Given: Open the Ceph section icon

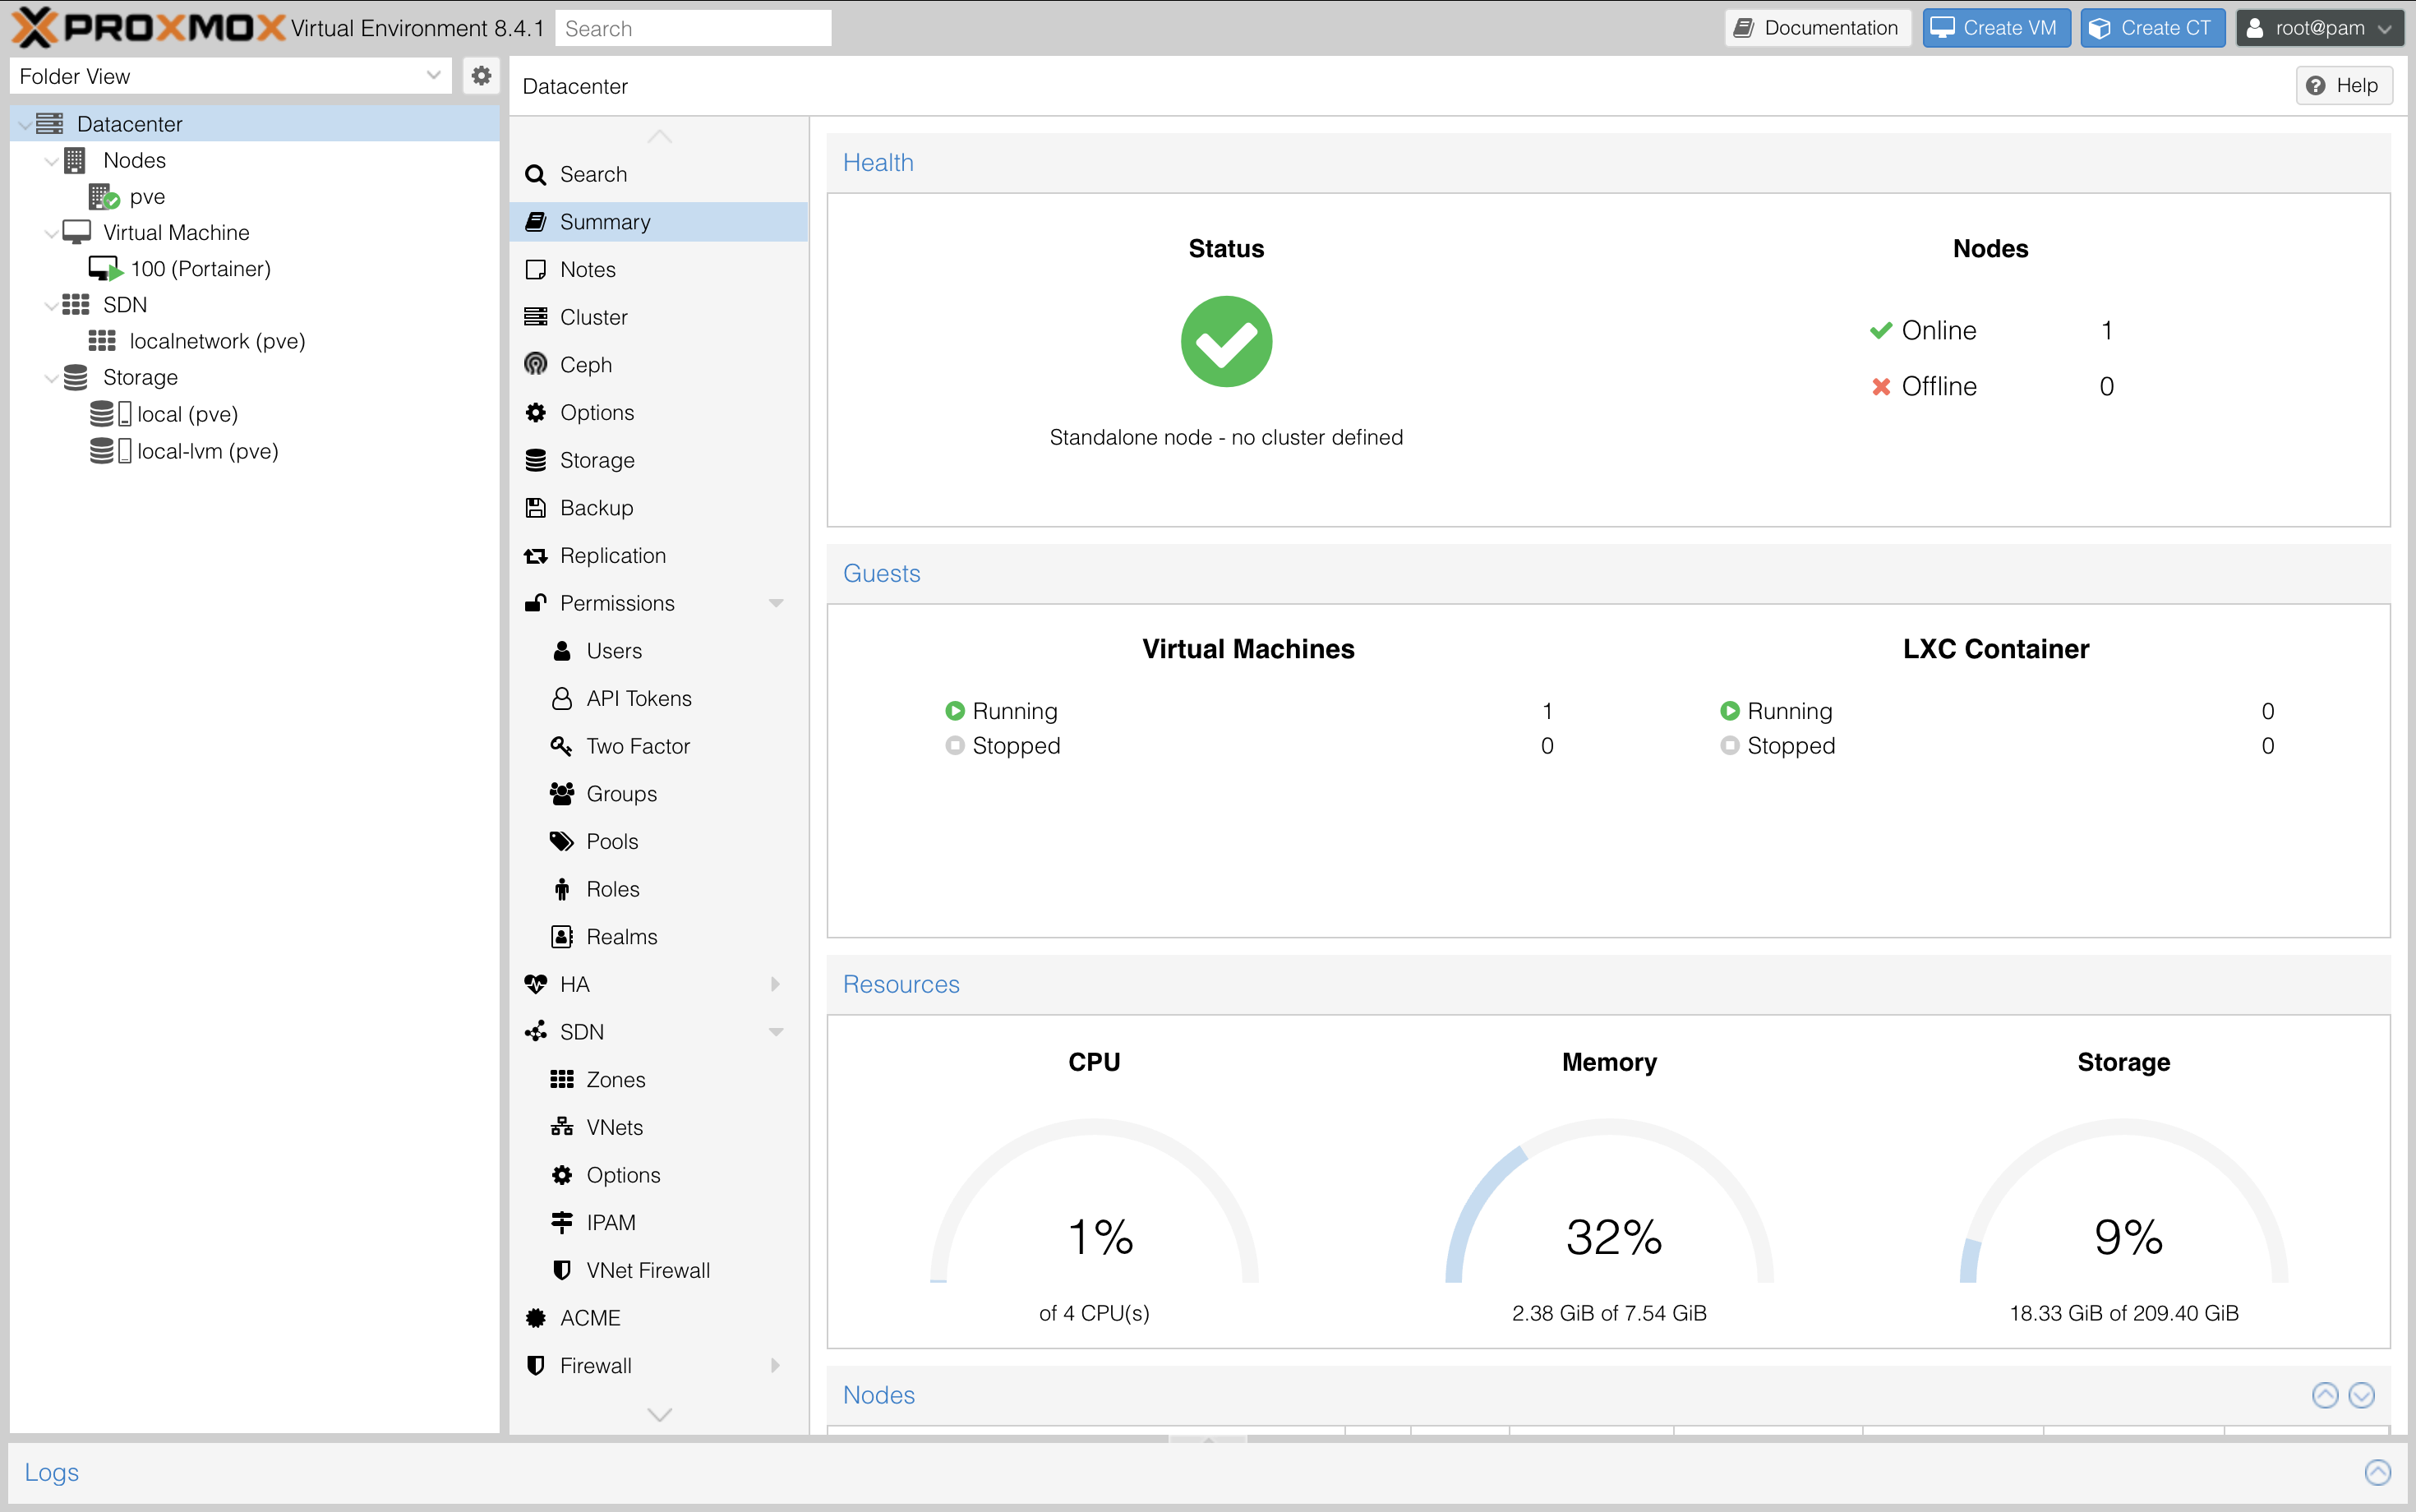Looking at the screenshot, I should click(536, 364).
